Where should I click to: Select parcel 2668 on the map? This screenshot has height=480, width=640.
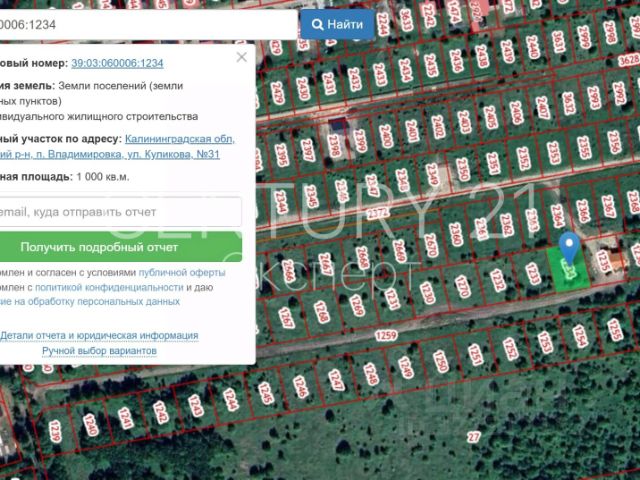[362, 258]
